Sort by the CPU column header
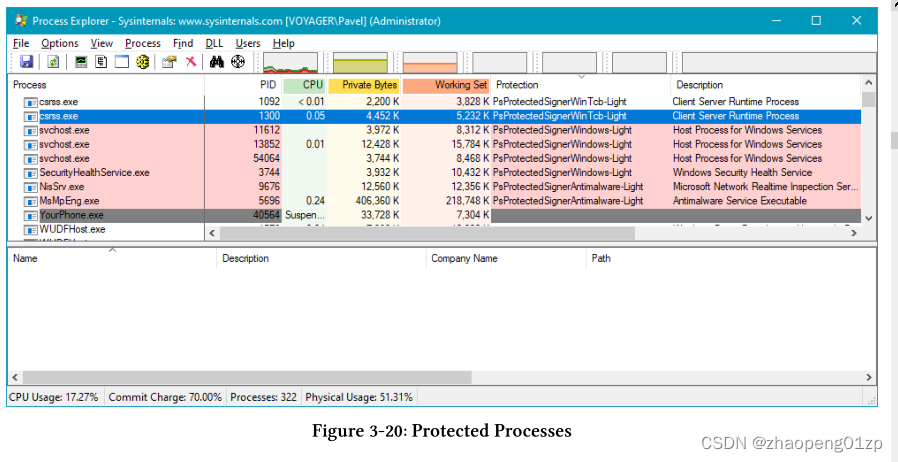Image resolution: width=898 pixels, height=462 pixels. [305, 85]
